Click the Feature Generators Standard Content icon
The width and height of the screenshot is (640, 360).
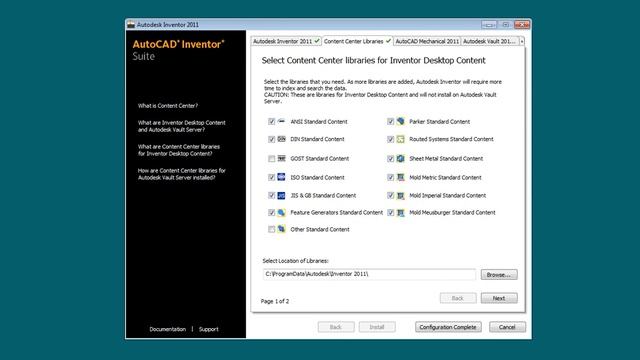(x=281, y=213)
